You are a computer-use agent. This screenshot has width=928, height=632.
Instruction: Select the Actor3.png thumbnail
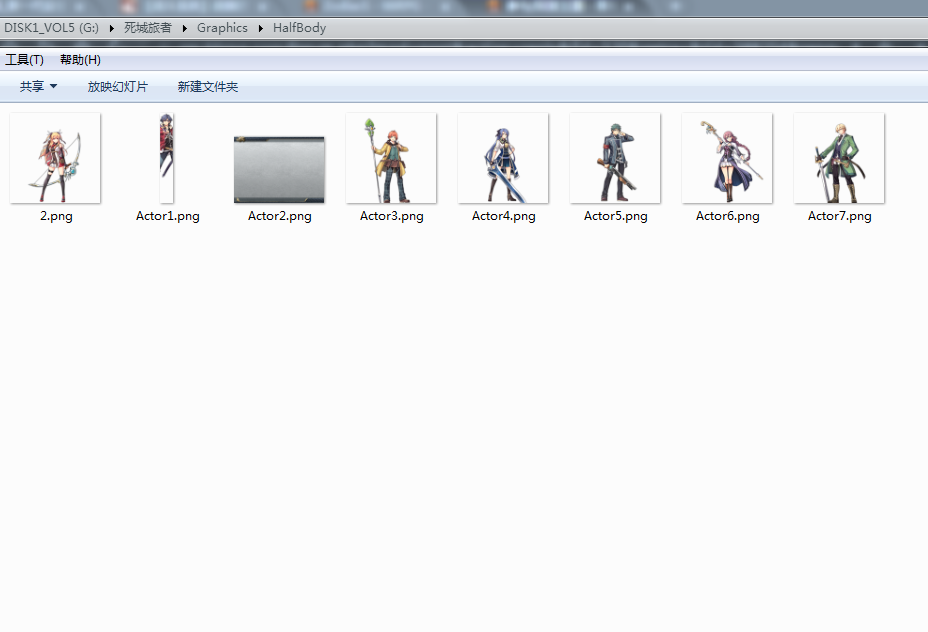tap(391, 158)
